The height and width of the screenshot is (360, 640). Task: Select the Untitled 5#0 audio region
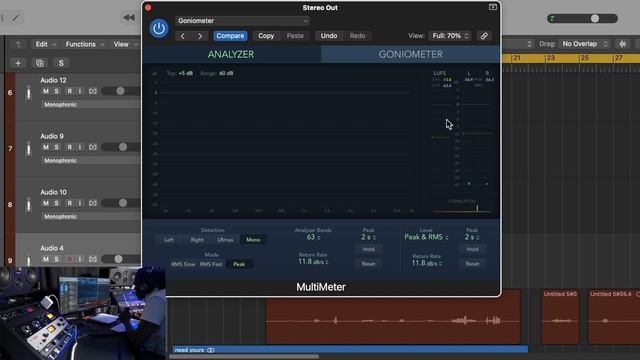[560, 317]
